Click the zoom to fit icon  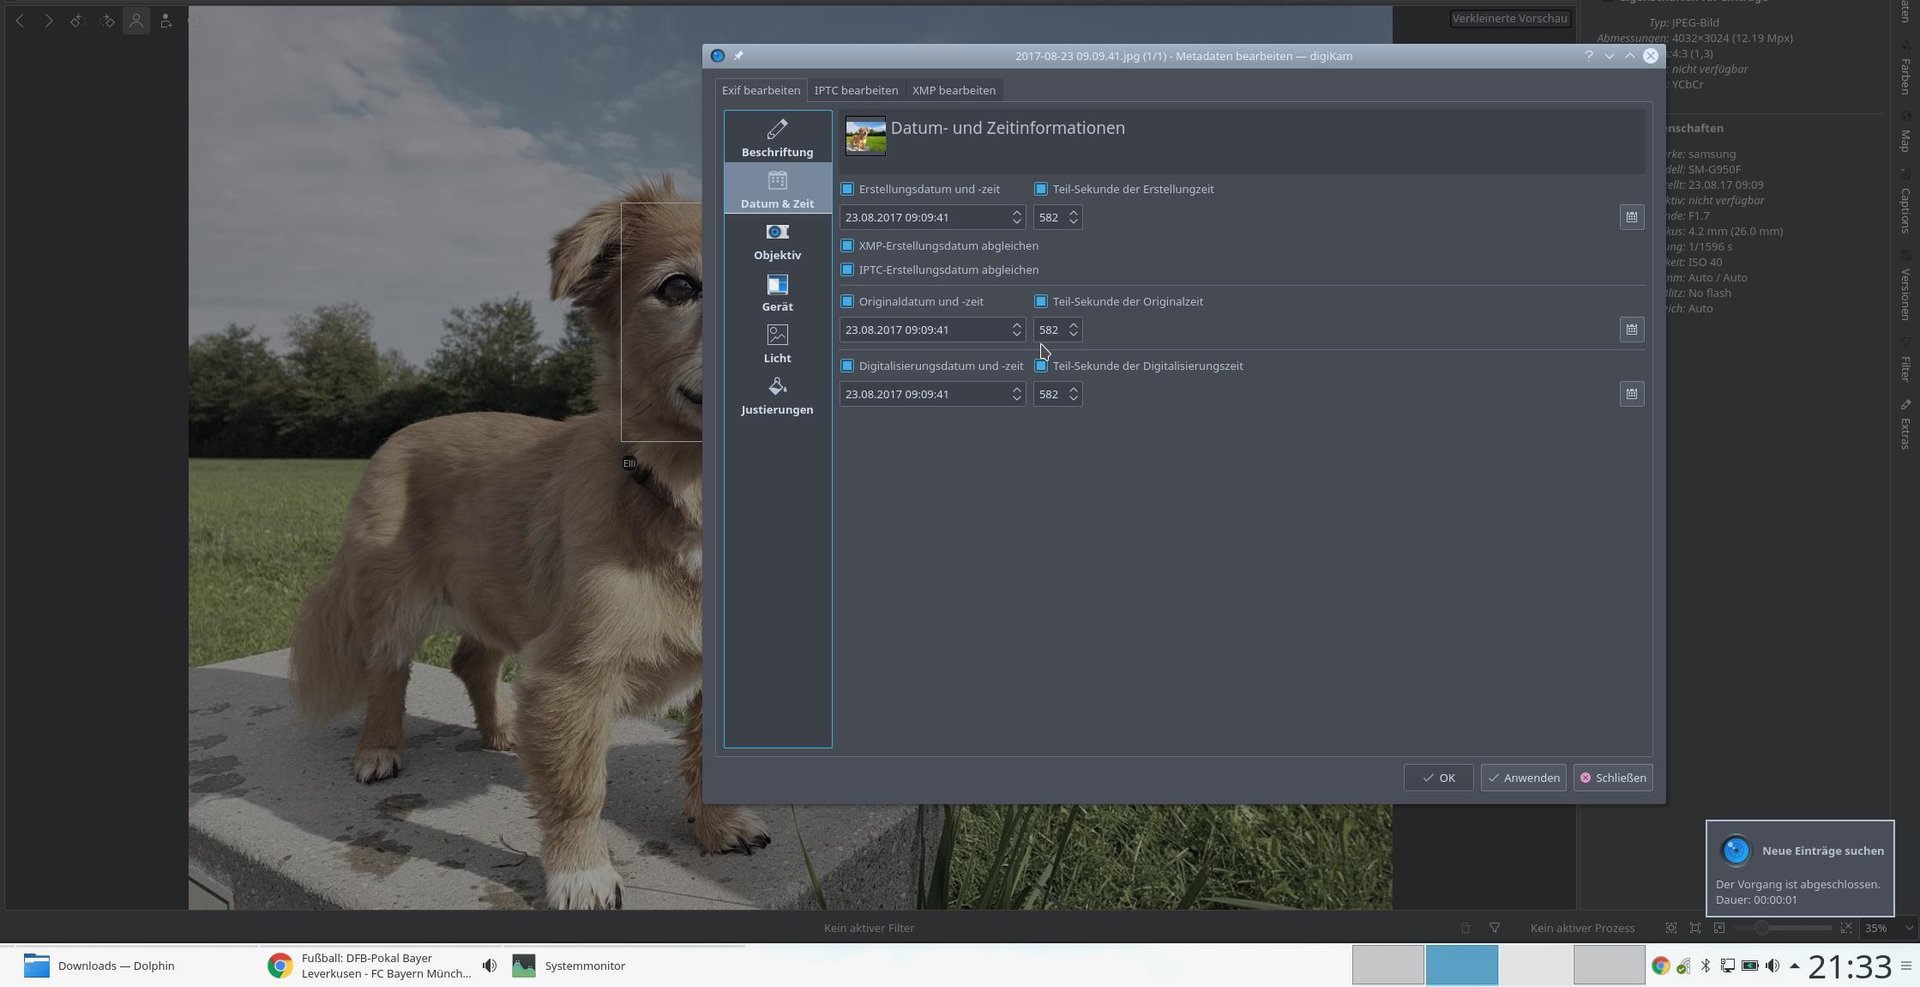[x=1671, y=928]
